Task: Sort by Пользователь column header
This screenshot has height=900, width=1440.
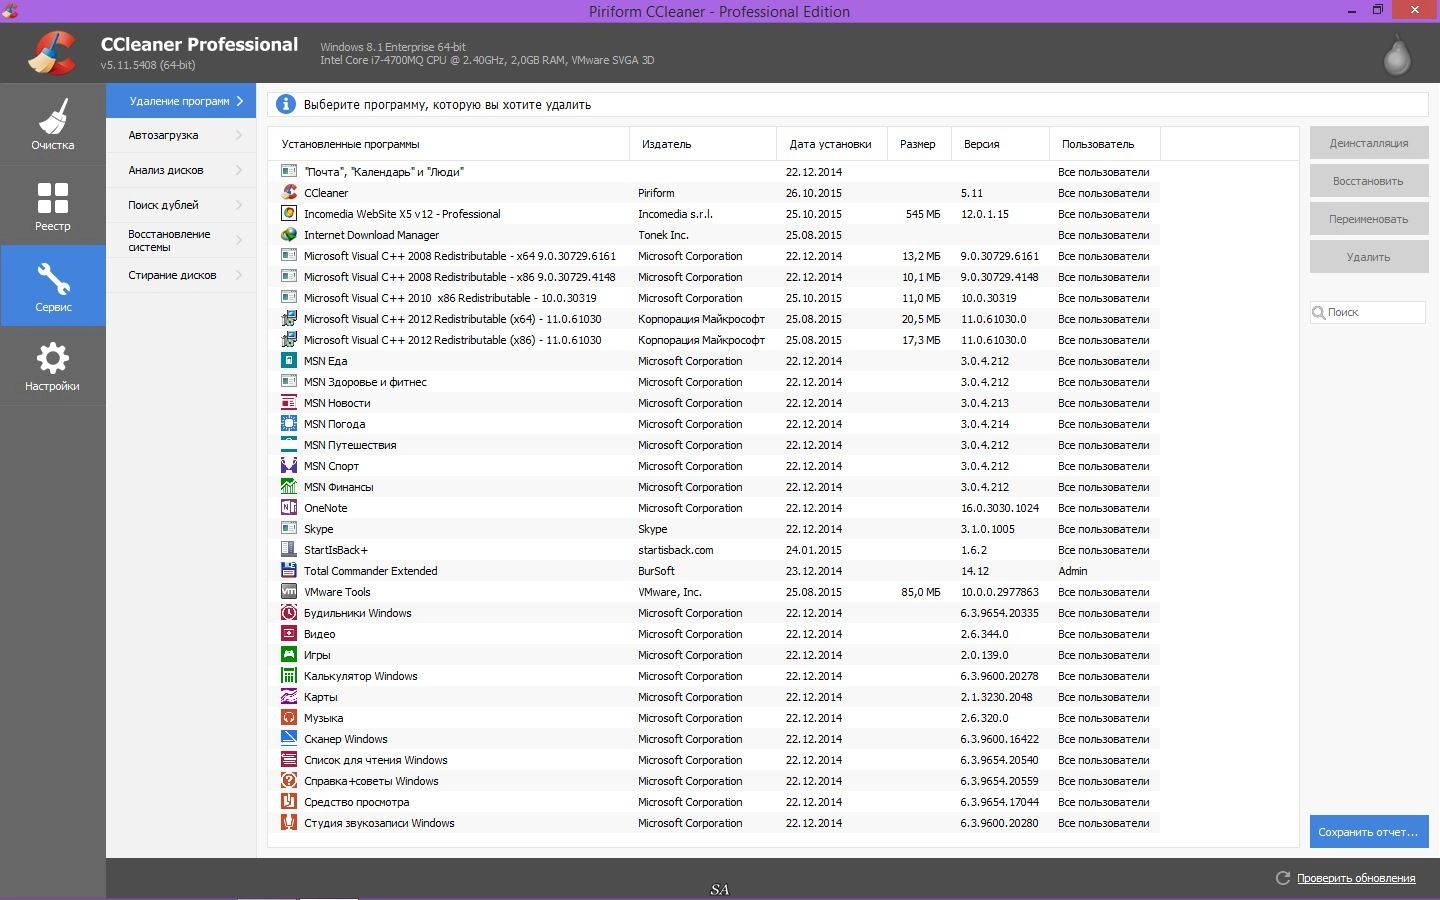Action: (1105, 144)
